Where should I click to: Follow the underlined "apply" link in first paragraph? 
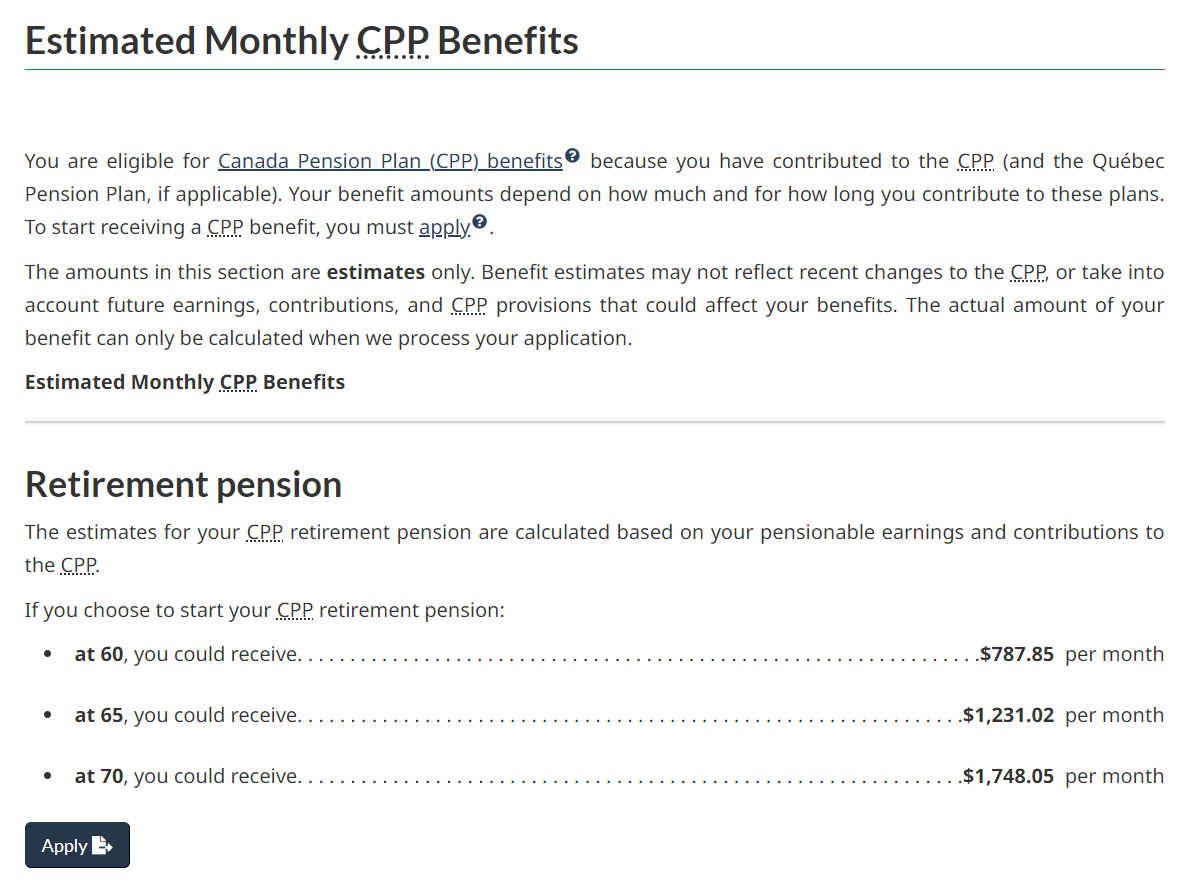pos(444,228)
